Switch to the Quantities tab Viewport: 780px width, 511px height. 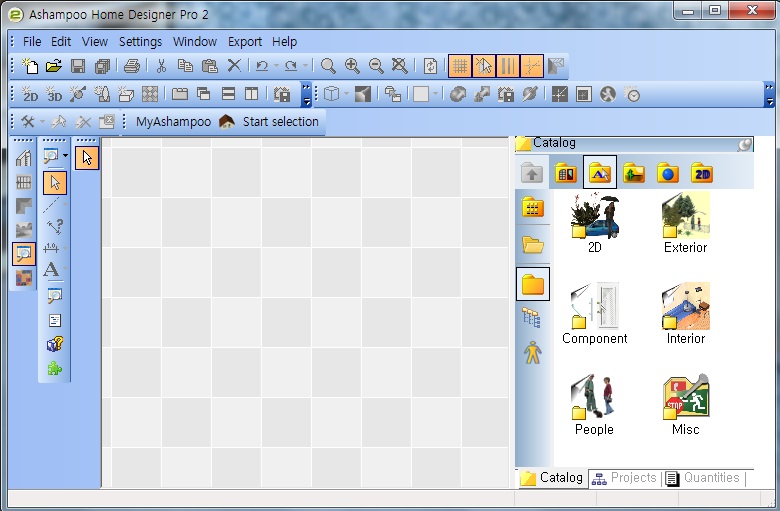coord(703,478)
